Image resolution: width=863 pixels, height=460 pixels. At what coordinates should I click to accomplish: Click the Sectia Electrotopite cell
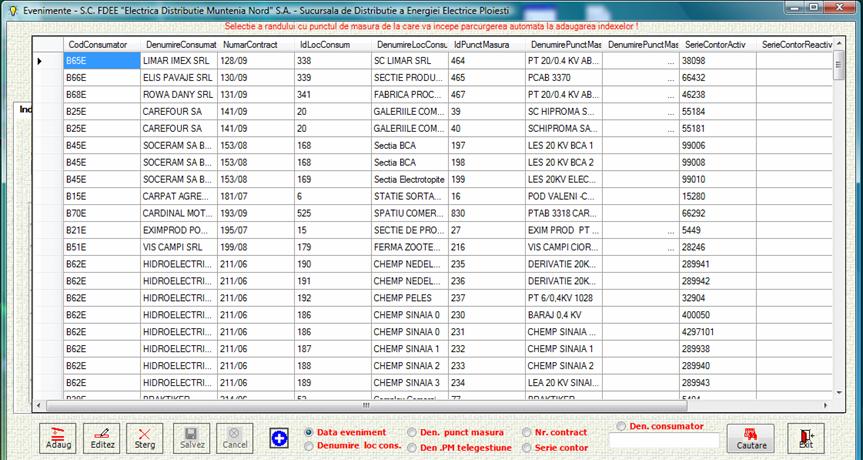410,179
